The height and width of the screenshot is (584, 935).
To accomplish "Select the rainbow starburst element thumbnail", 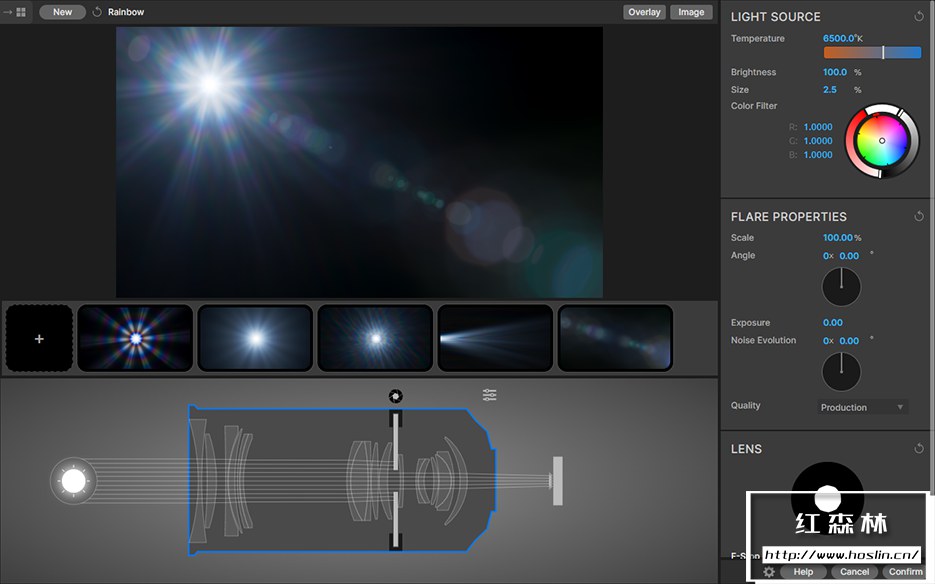I will (135, 338).
